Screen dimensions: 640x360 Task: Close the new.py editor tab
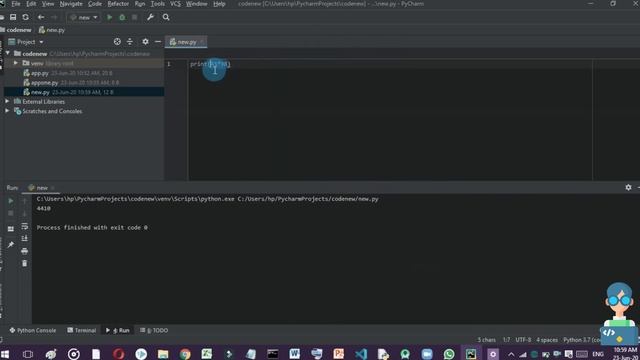coord(202,42)
